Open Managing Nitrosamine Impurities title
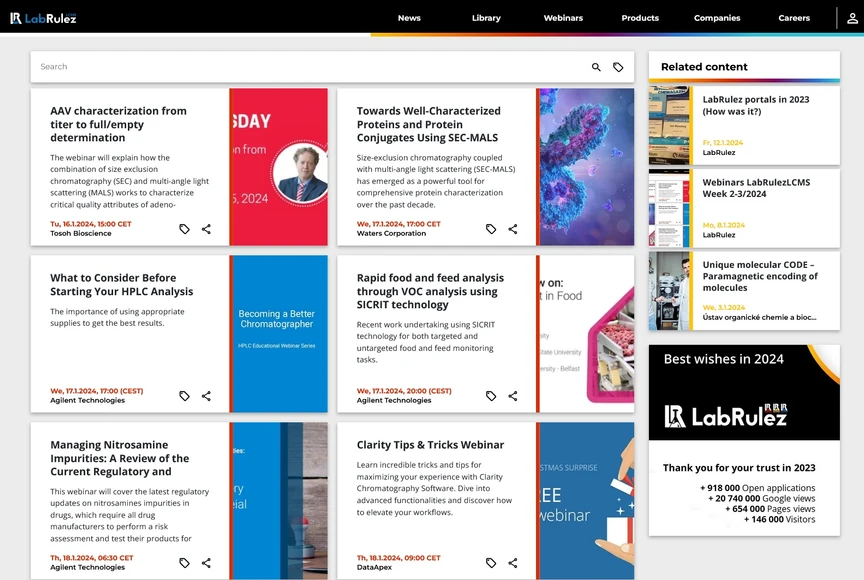The width and height of the screenshot is (864, 580). [120, 458]
